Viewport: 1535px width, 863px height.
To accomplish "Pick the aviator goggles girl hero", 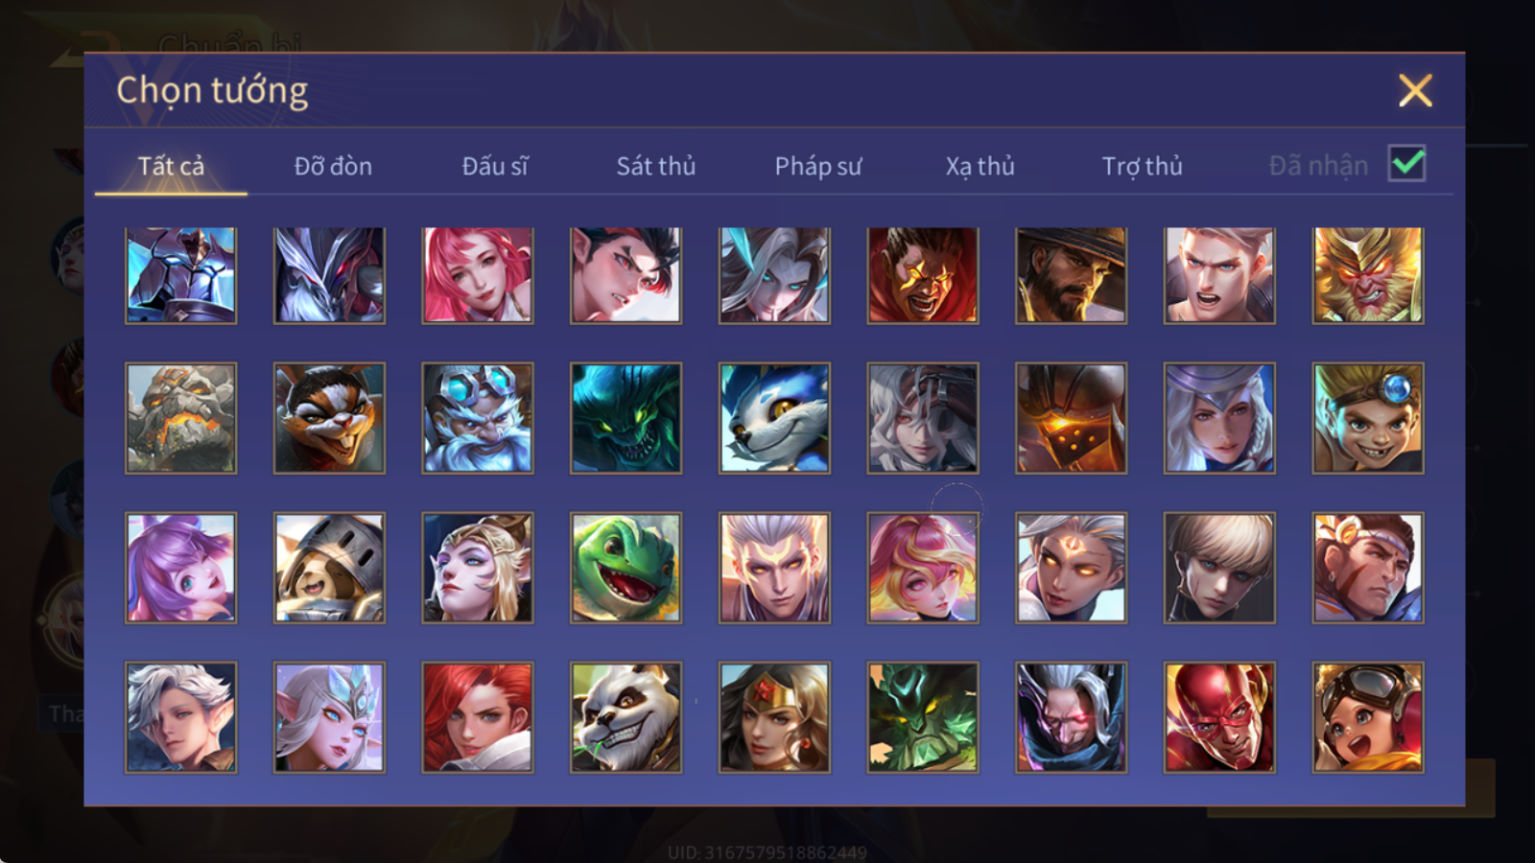I will (1367, 717).
